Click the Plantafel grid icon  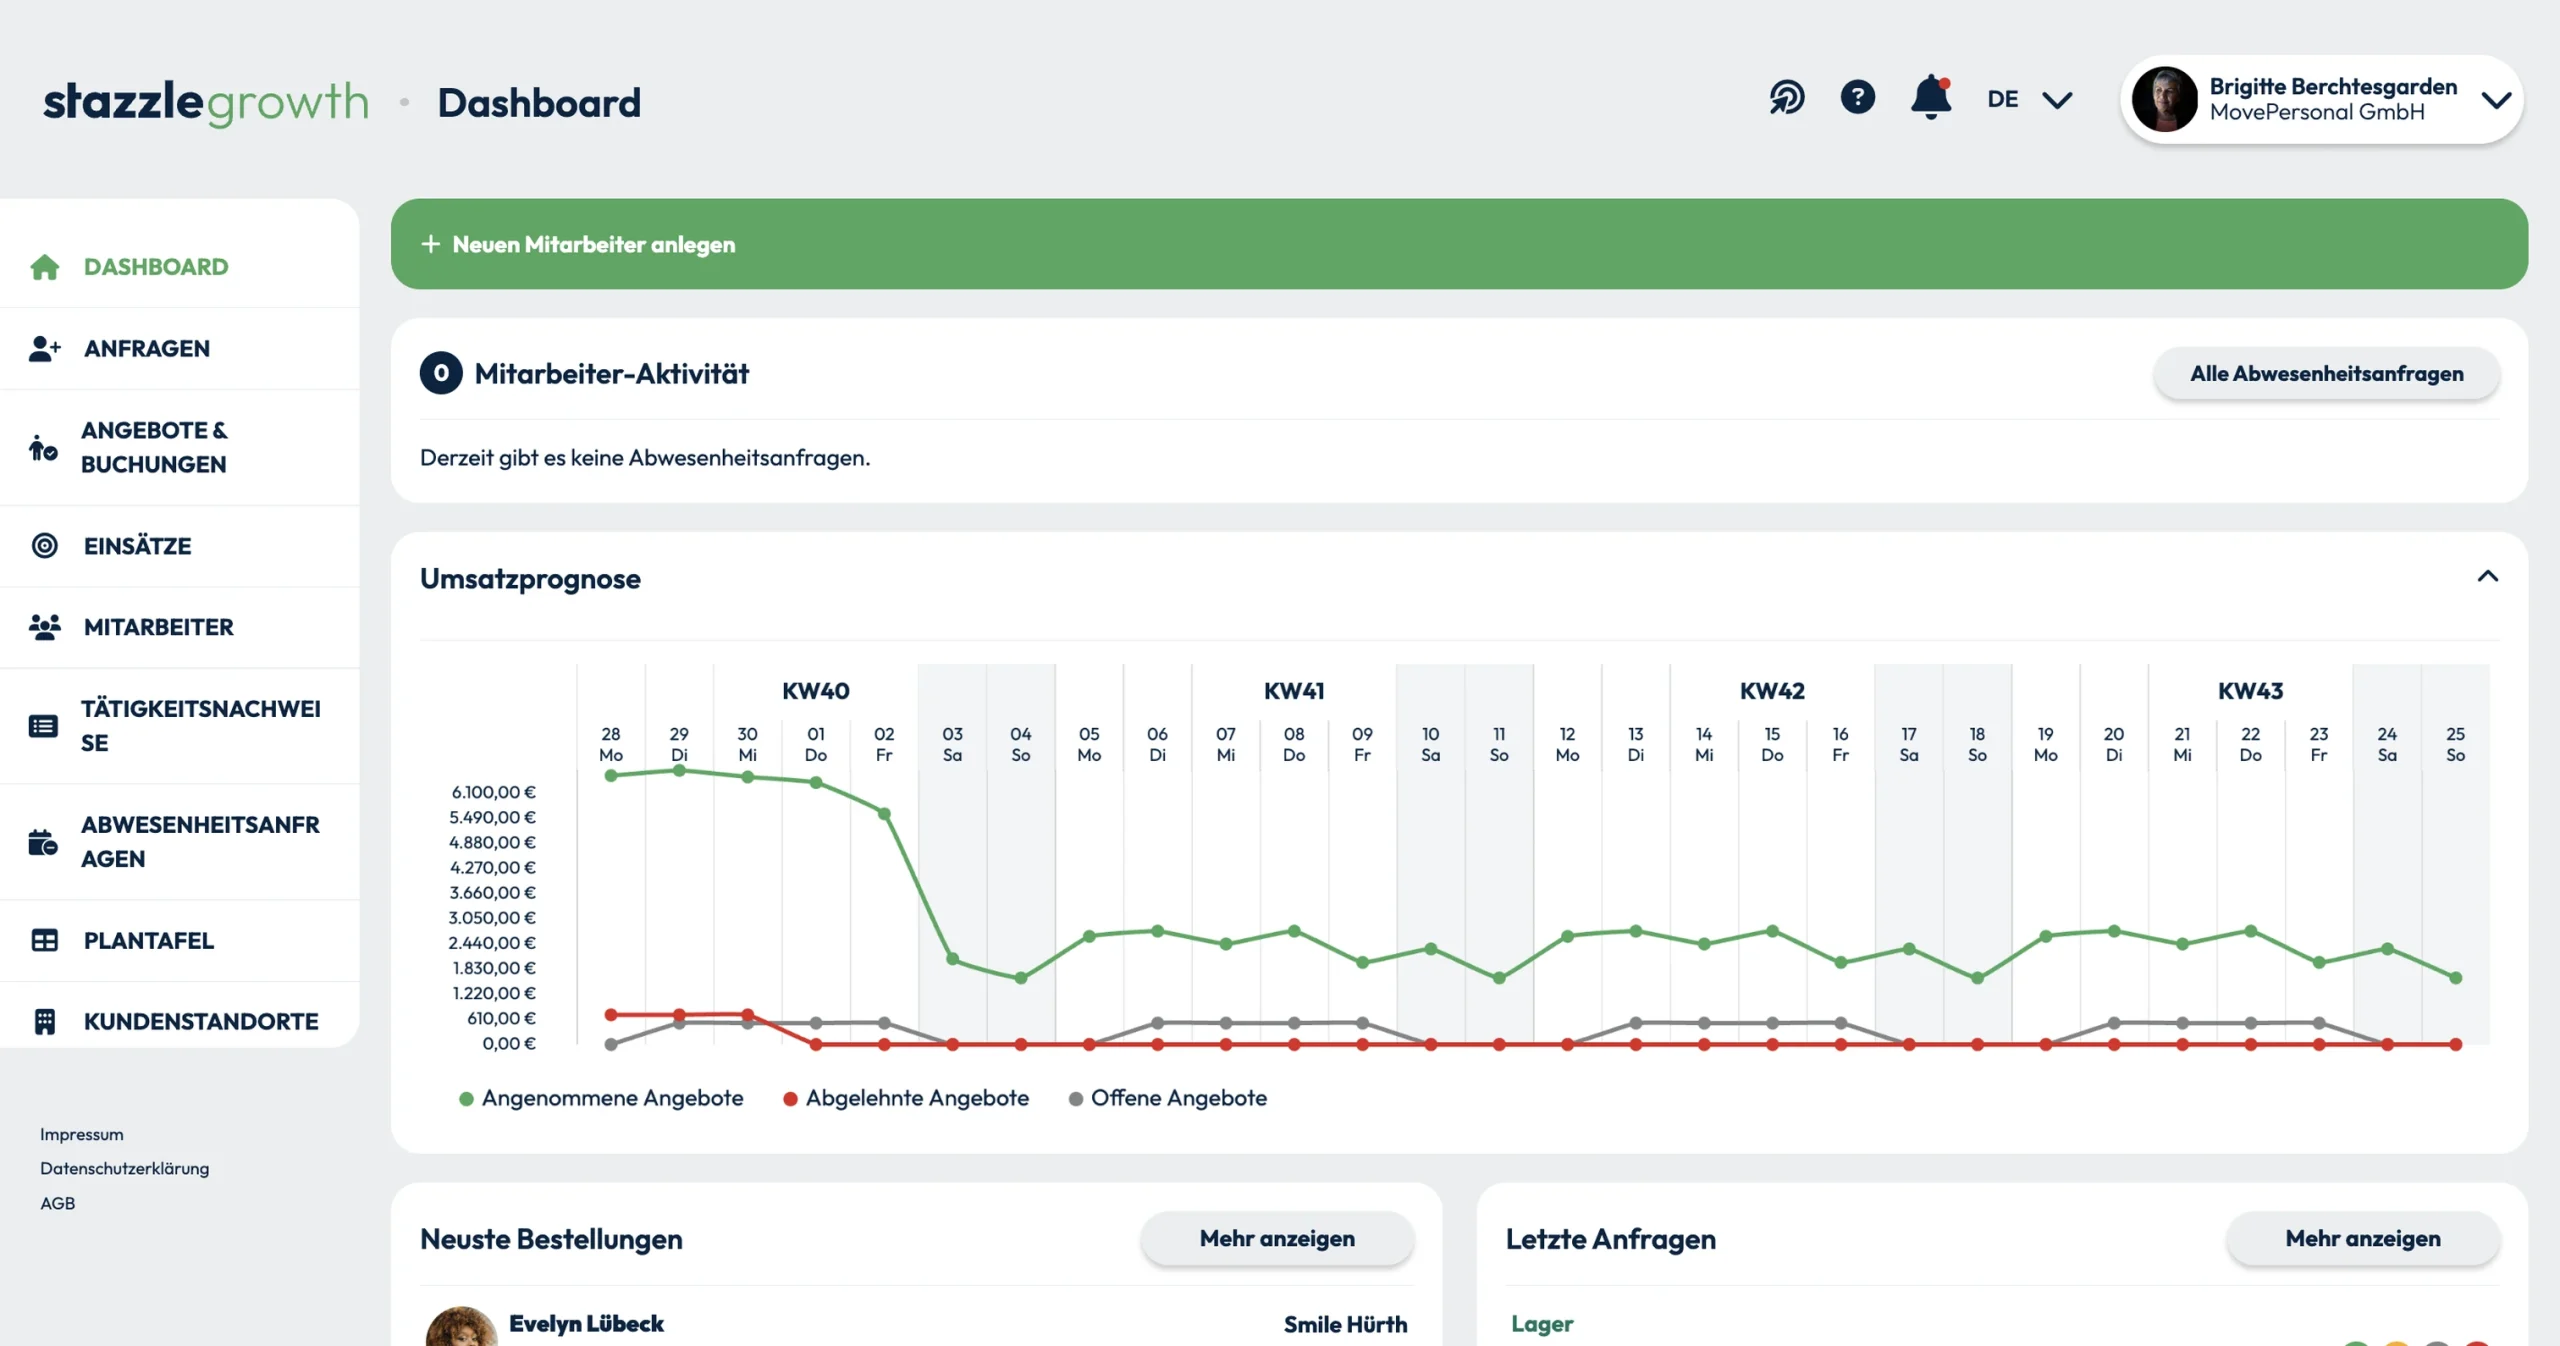pyautogui.click(x=44, y=940)
